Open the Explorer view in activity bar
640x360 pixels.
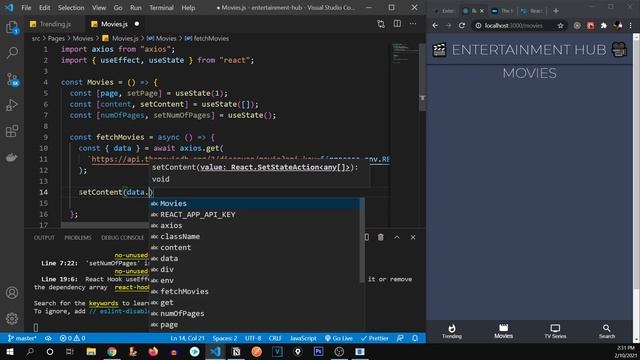(x=12, y=28)
